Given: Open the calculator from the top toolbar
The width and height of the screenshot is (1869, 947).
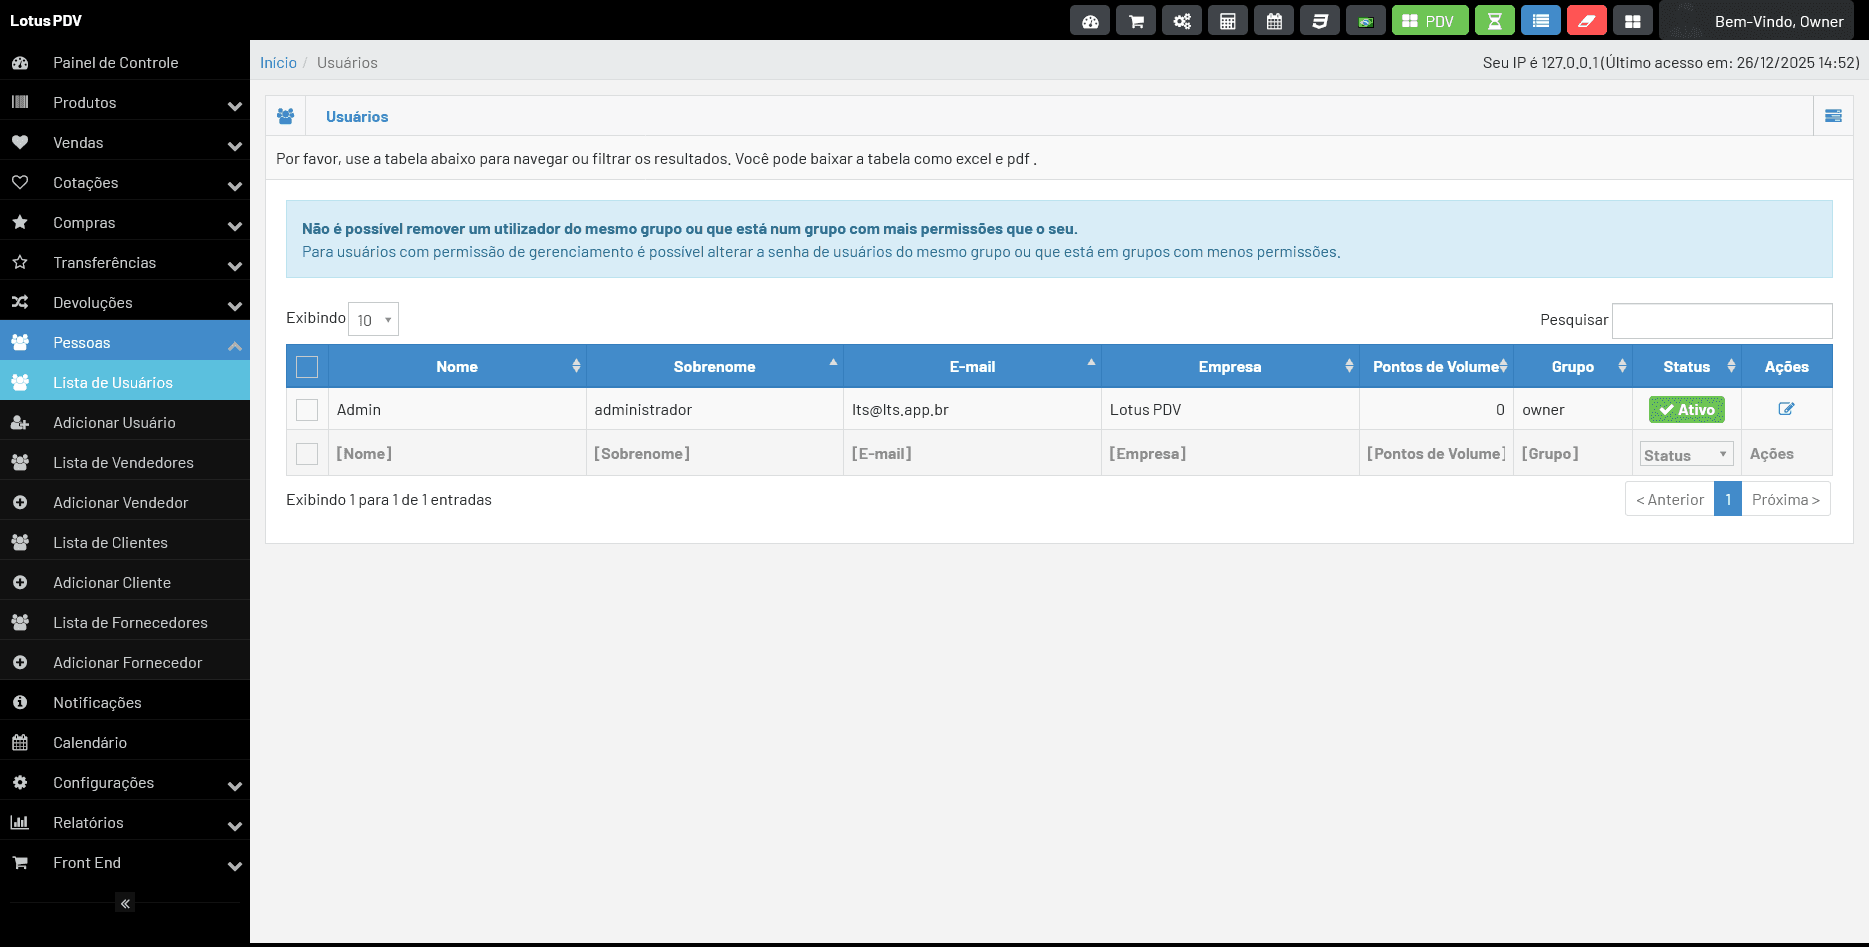Looking at the screenshot, I should [x=1228, y=21].
